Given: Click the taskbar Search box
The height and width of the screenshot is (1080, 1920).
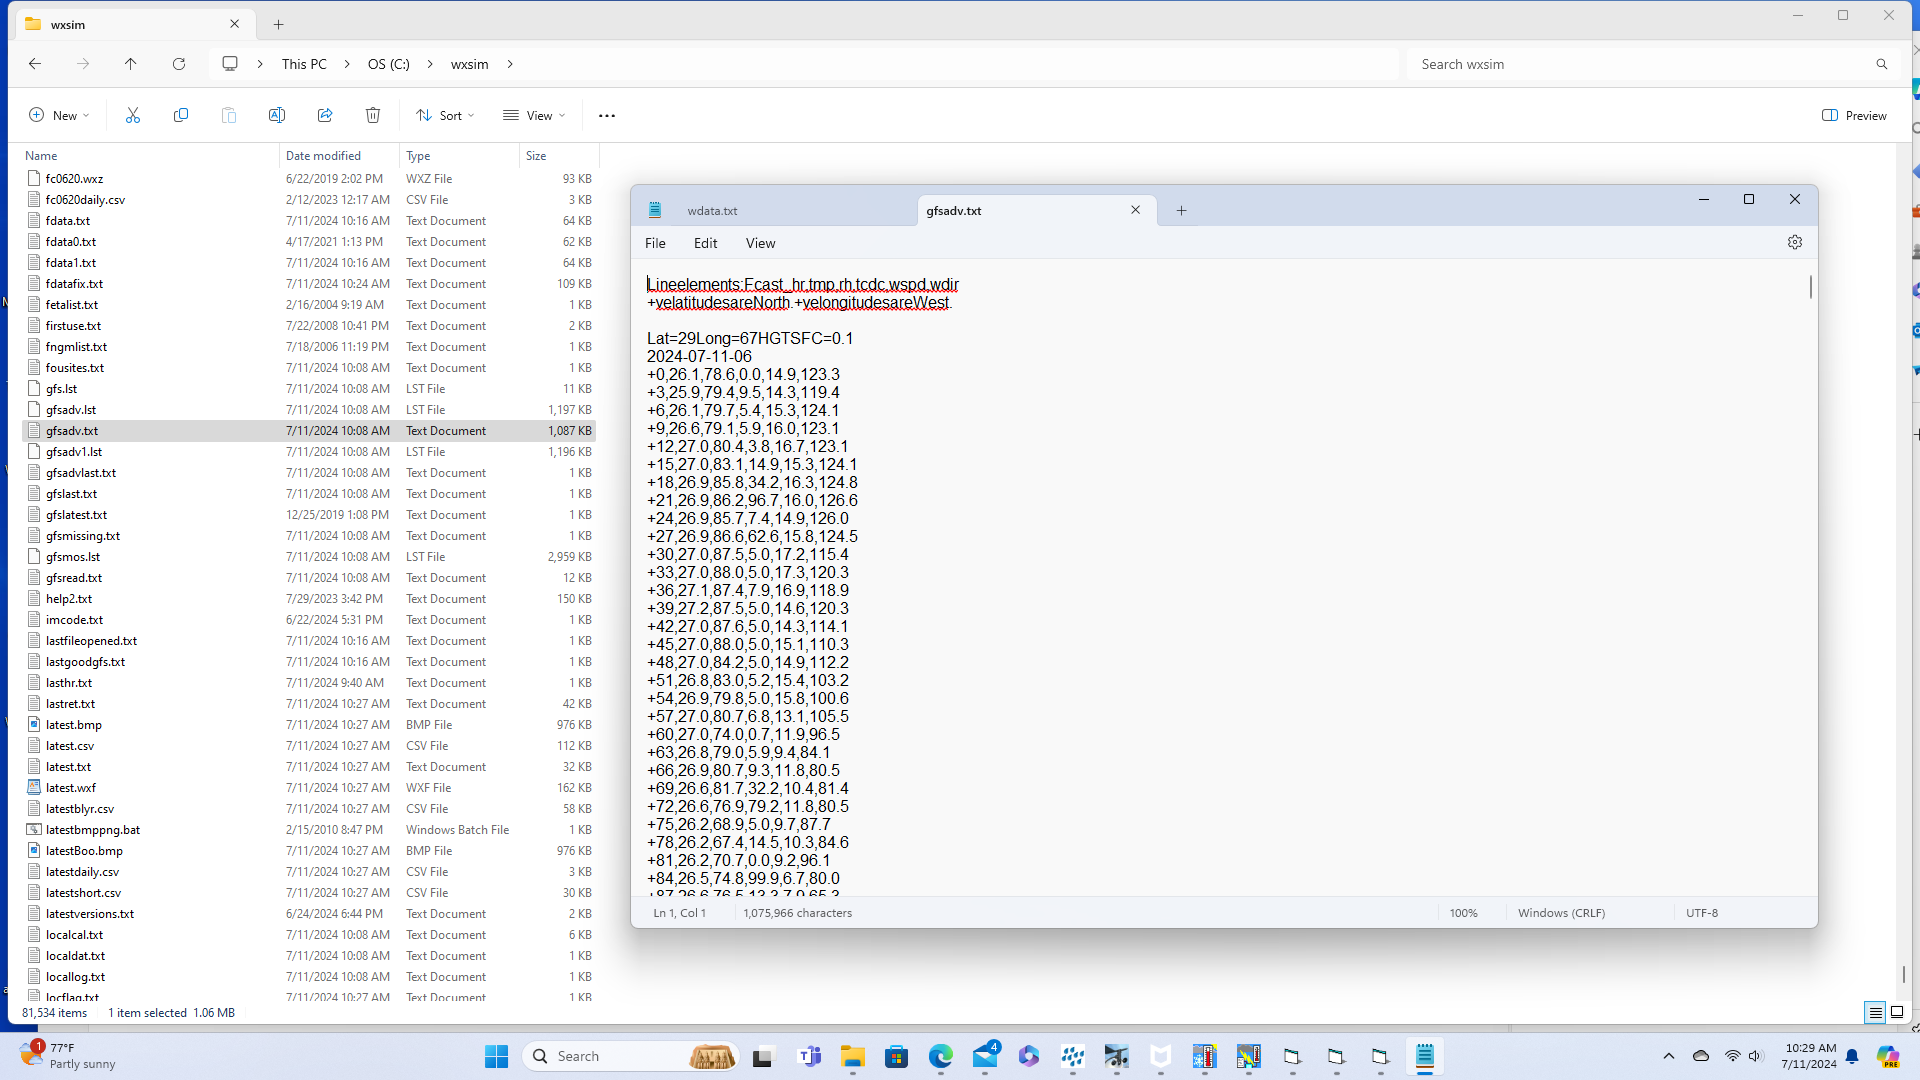Looking at the screenshot, I should pos(631,1056).
